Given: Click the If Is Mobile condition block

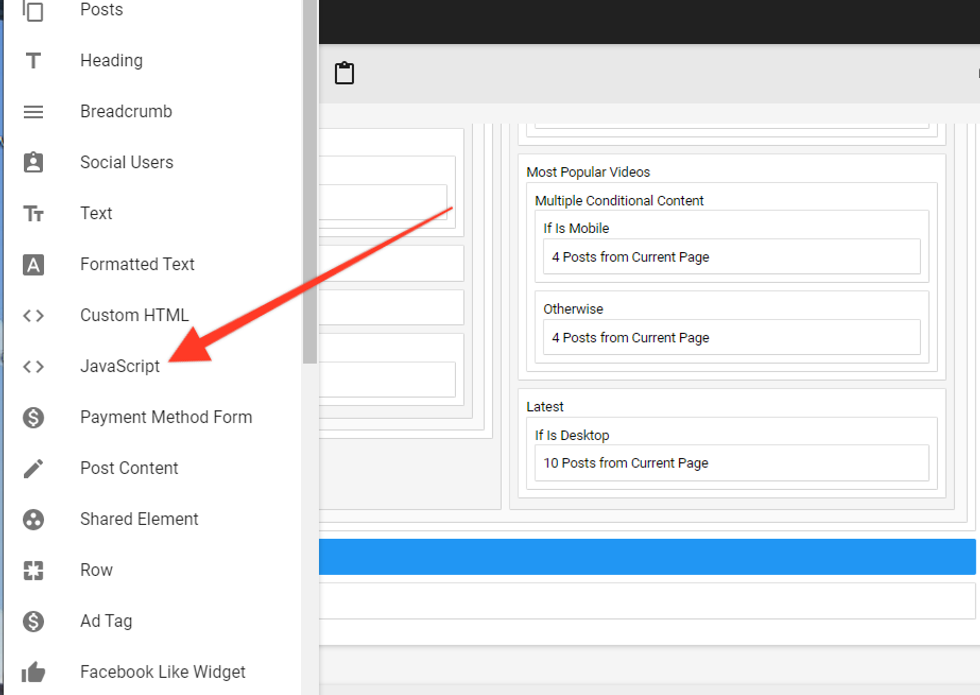Looking at the screenshot, I should pos(576,228).
